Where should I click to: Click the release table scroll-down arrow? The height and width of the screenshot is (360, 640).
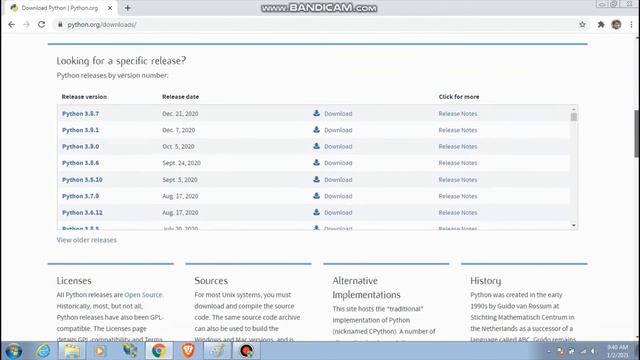point(573,225)
